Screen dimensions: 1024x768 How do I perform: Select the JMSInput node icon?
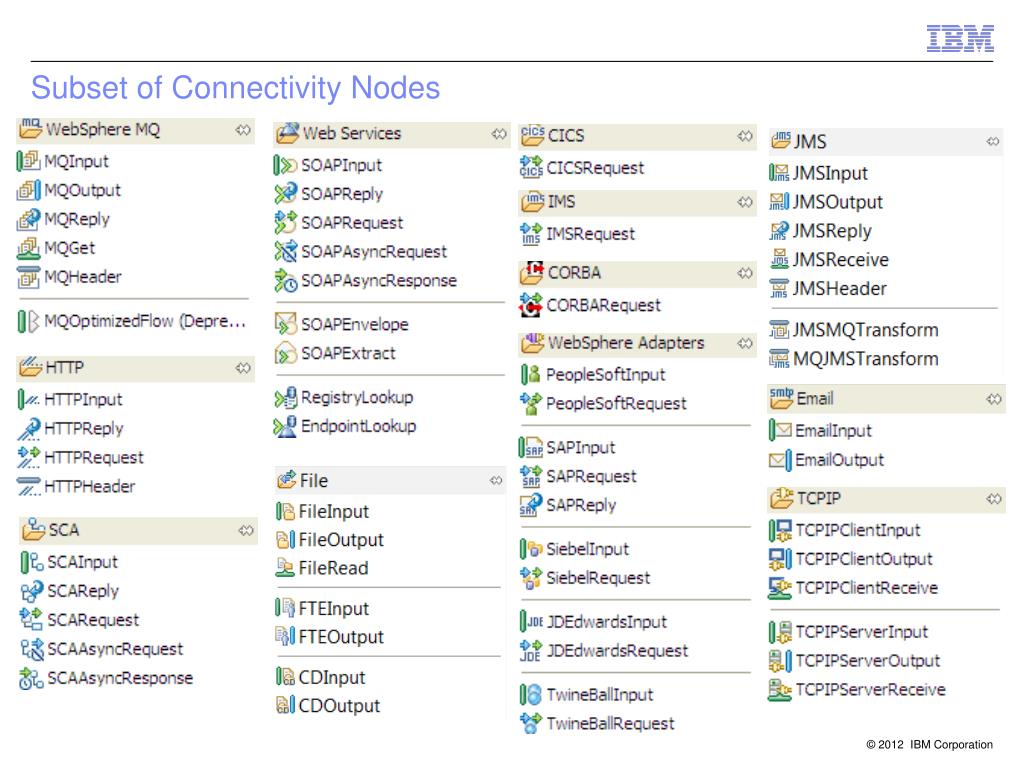coord(779,173)
